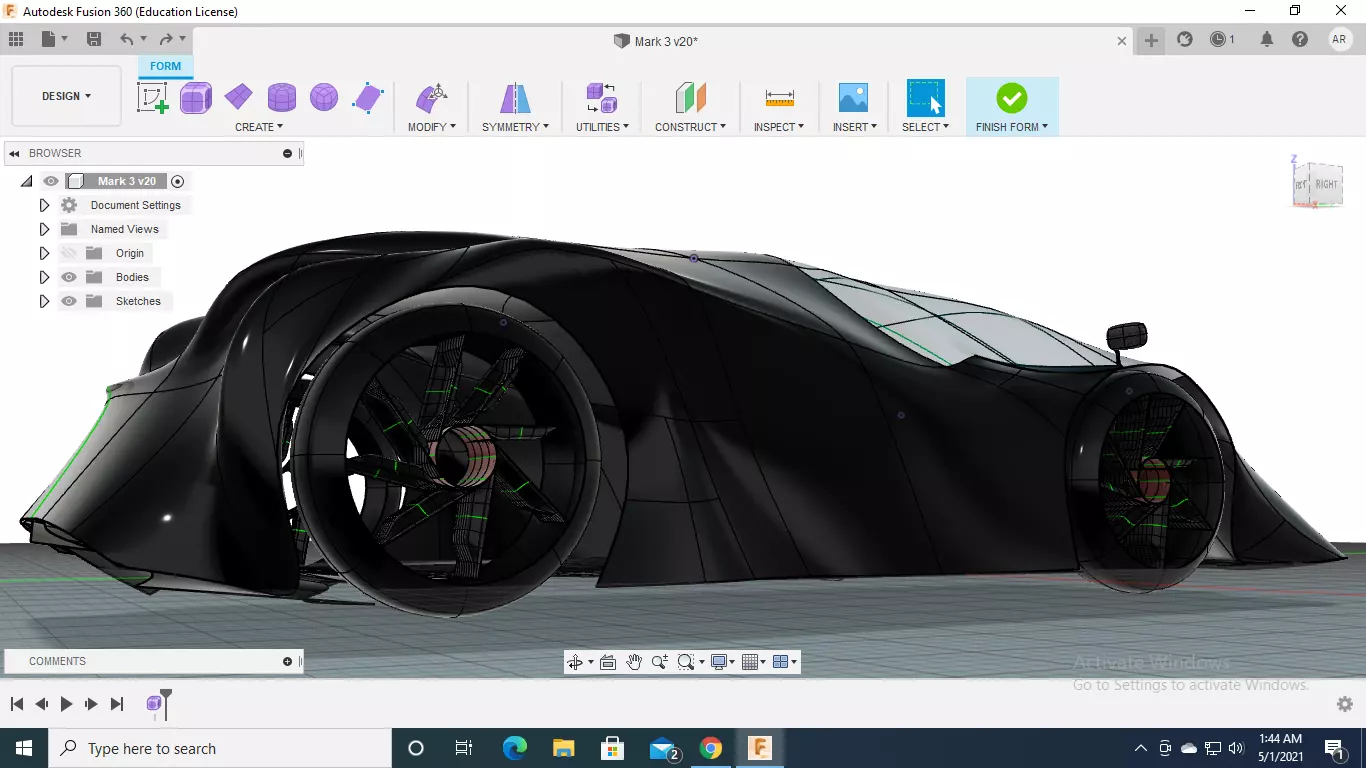Image resolution: width=1366 pixels, height=768 pixels.
Task: Open the Utilities dropdown menu
Action: click(x=602, y=127)
